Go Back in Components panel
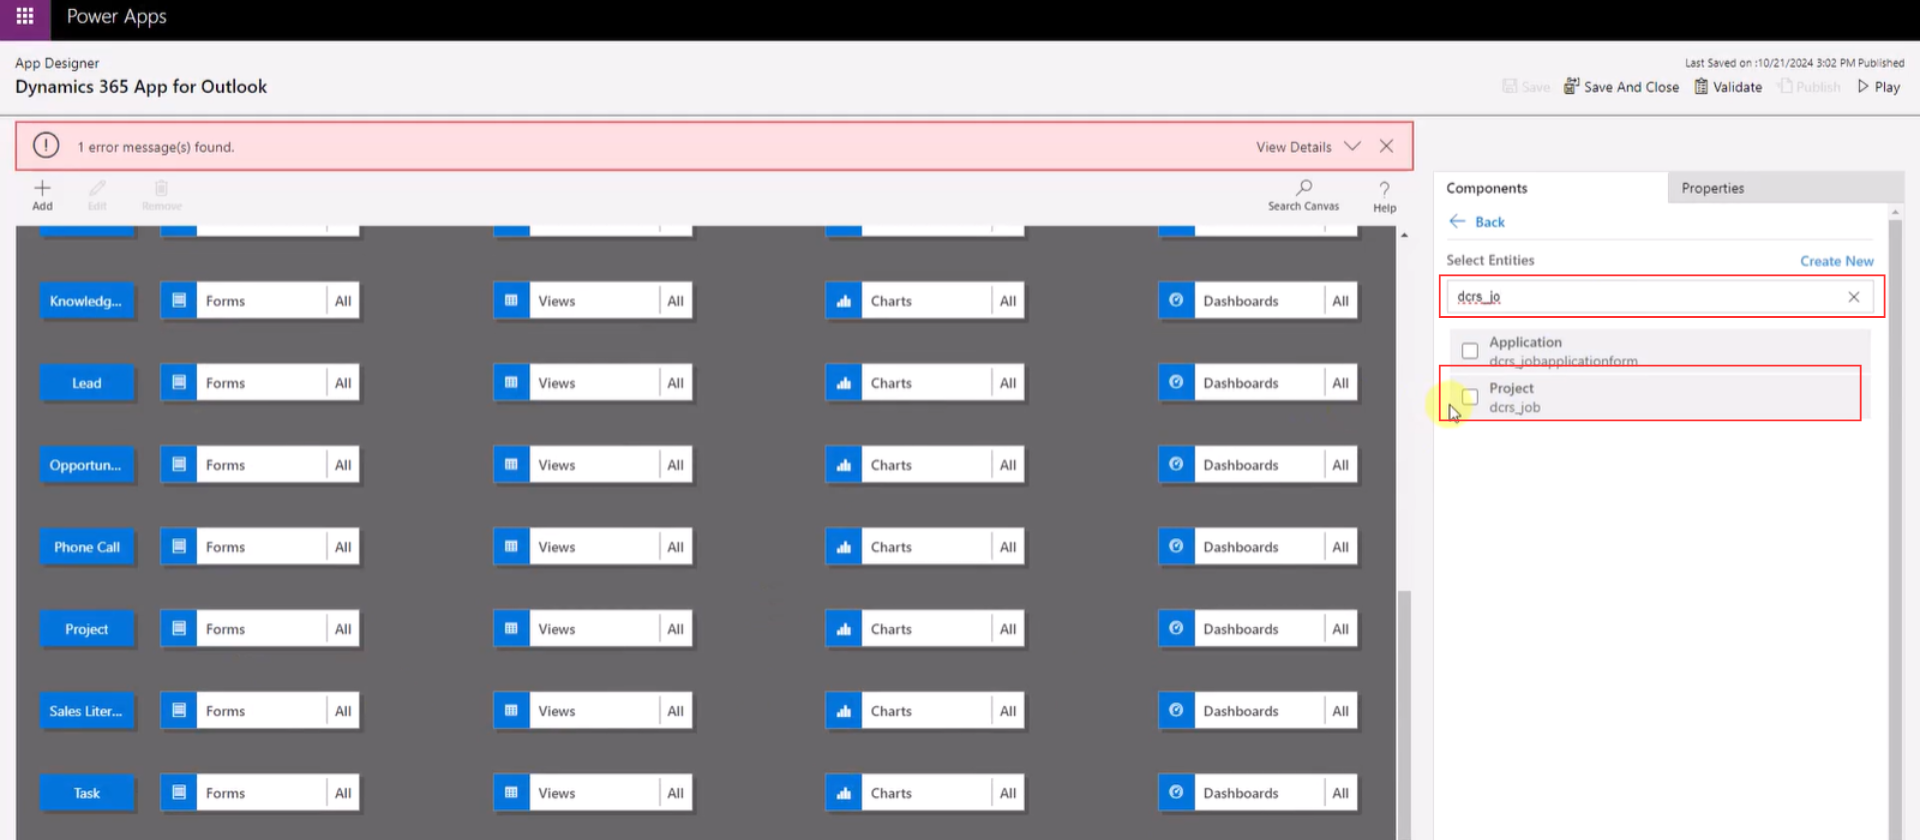Viewport: 1920px width, 840px height. [x=1477, y=222]
